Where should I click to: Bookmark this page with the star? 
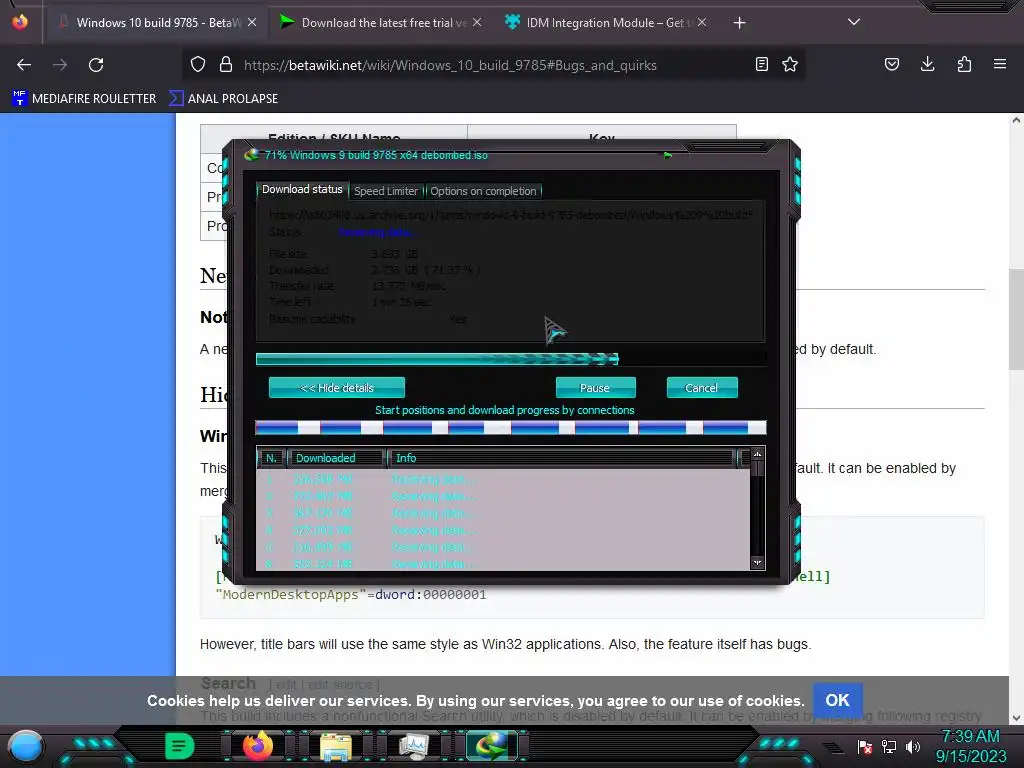click(x=790, y=64)
